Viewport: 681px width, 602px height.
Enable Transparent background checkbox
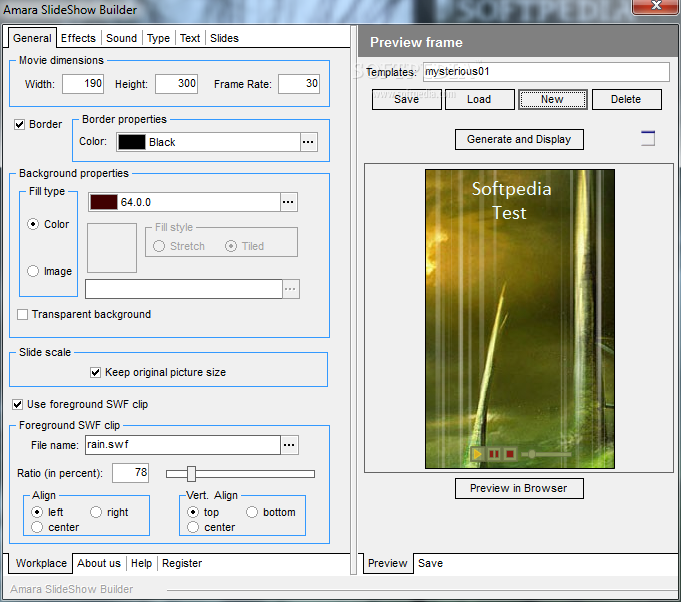pos(23,314)
